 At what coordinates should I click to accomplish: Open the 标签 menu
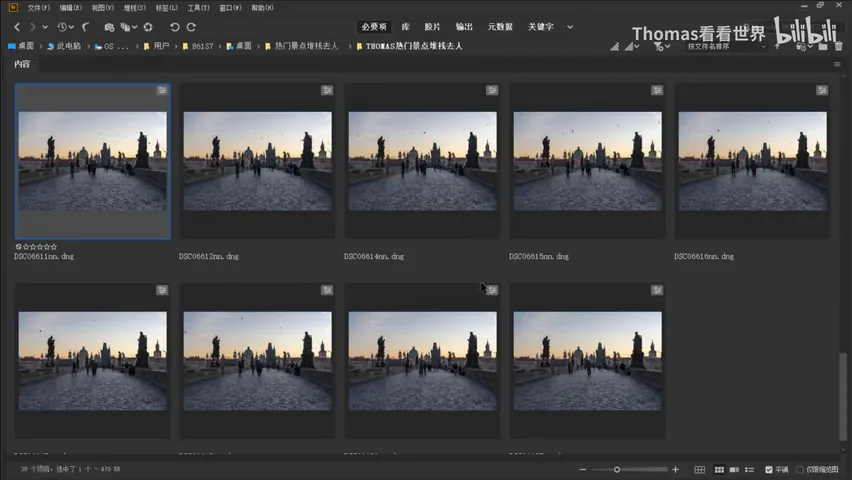click(x=166, y=8)
